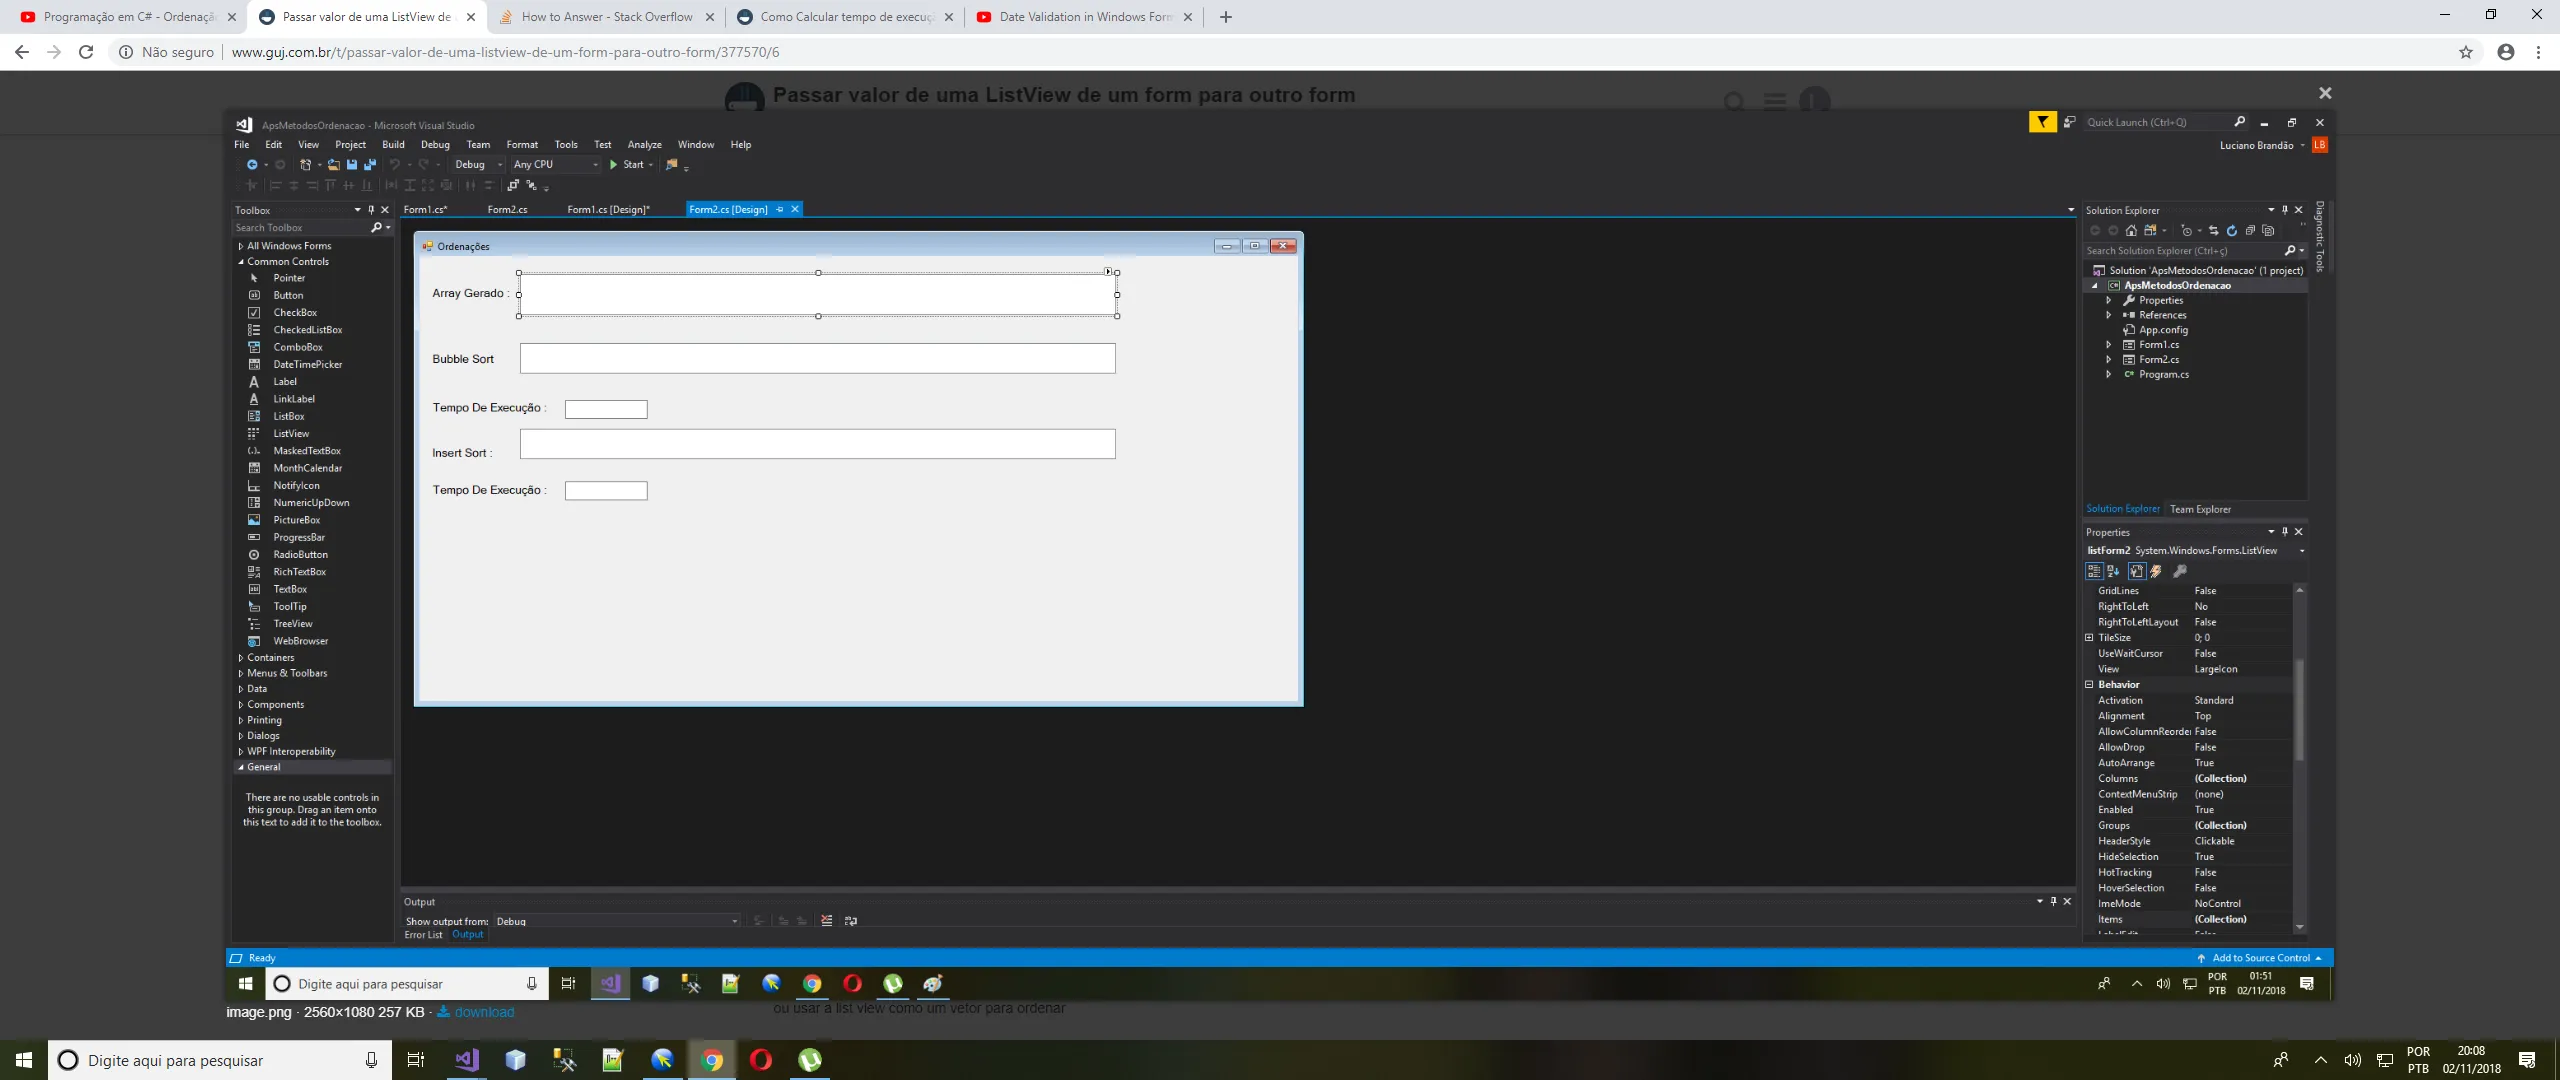Toggle Categorized view in Properties panel

point(2093,571)
